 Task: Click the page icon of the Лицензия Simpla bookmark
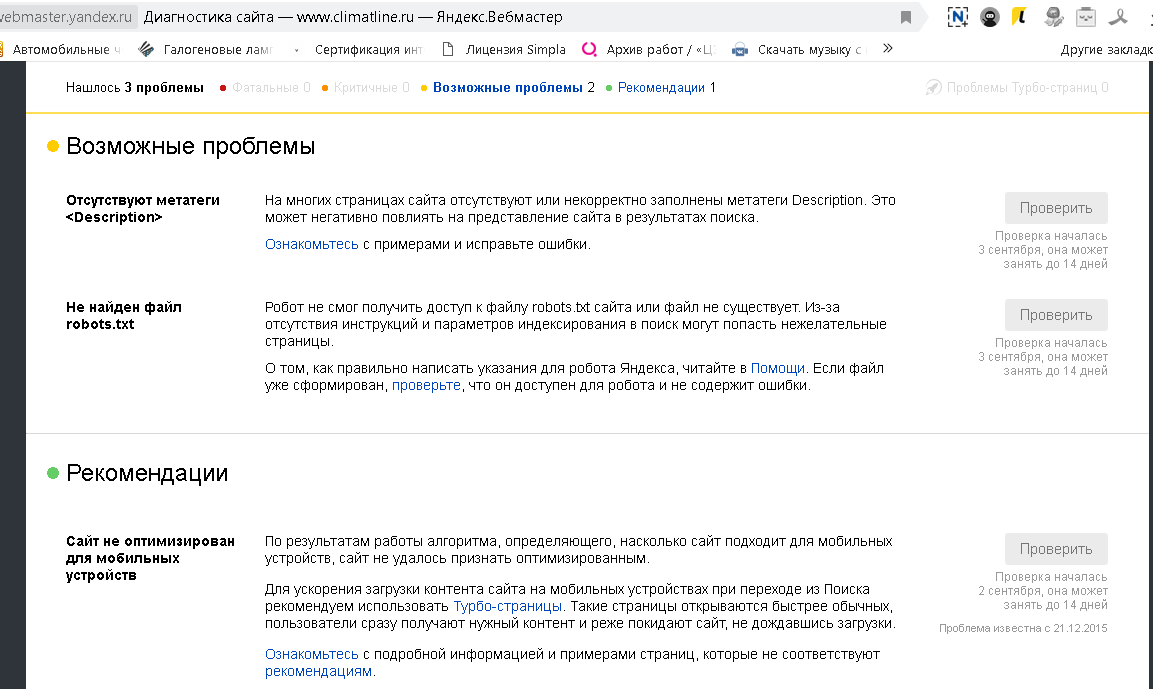tap(448, 49)
